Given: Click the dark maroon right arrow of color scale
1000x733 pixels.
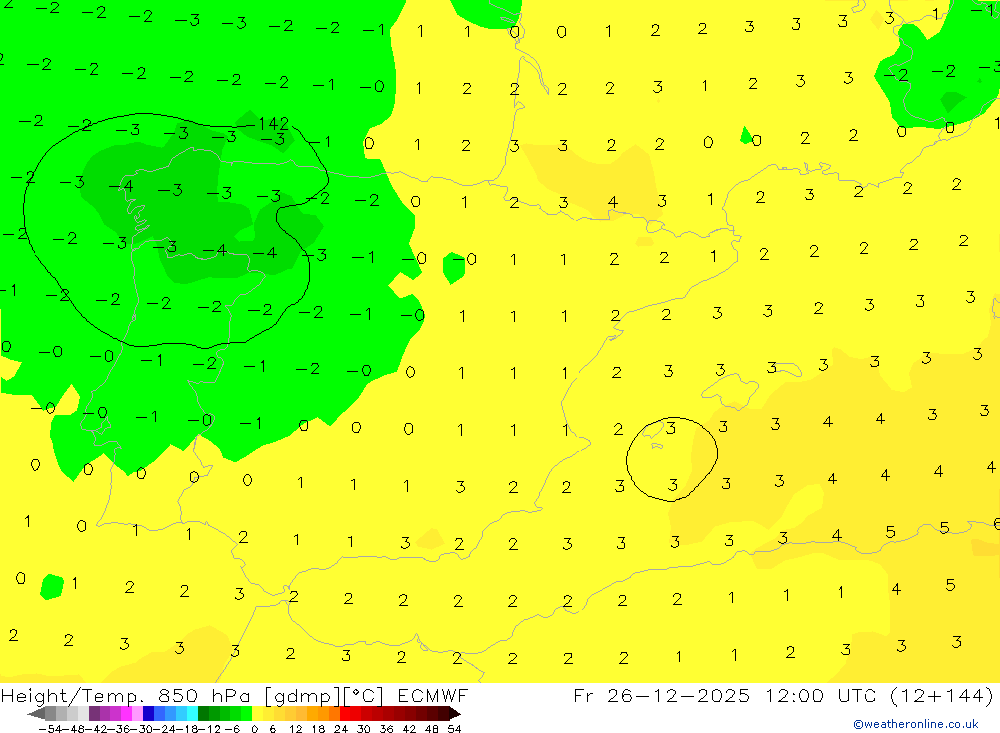Looking at the screenshot, I should 455,714.
